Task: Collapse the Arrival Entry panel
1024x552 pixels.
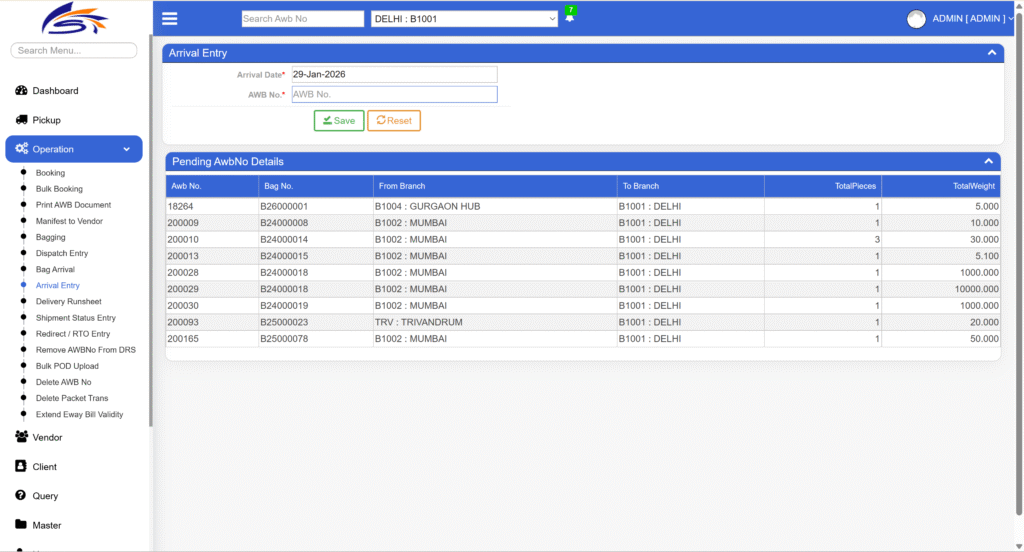Action: (x=991, y=53)
